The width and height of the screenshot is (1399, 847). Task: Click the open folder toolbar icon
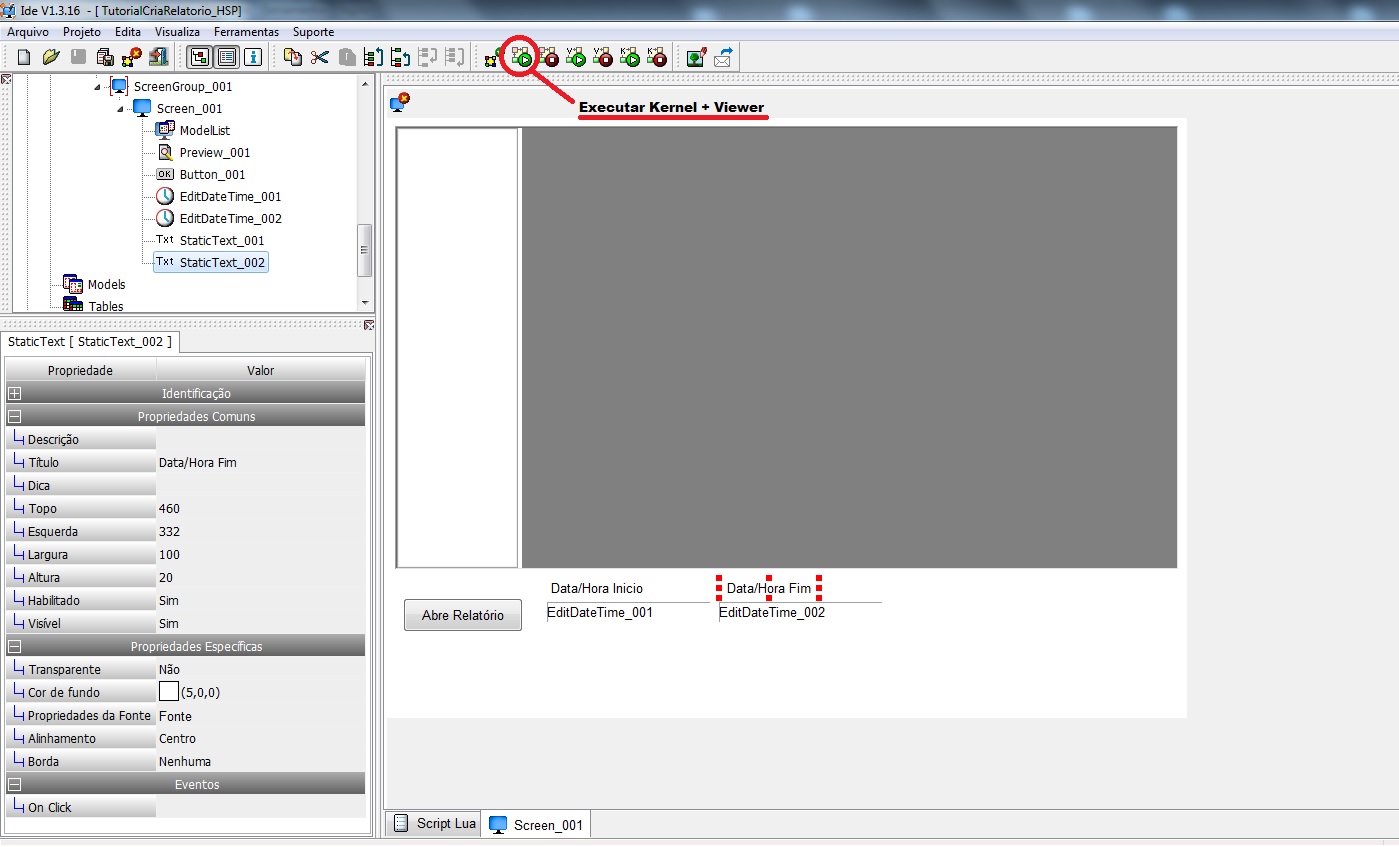[51, 57]
